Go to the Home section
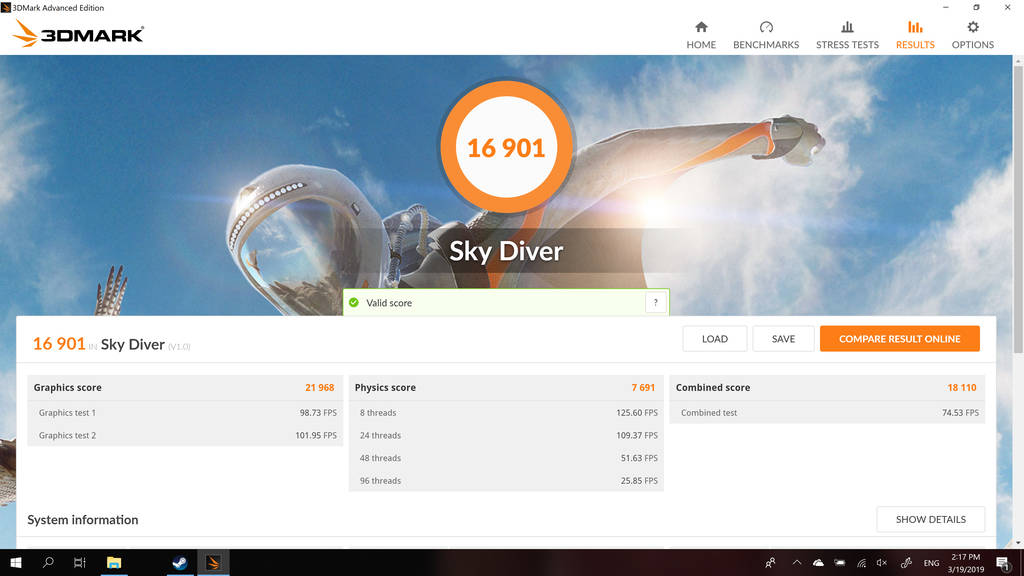The height and width of the screenshot is (576, 1024). [x=701, y=35]
